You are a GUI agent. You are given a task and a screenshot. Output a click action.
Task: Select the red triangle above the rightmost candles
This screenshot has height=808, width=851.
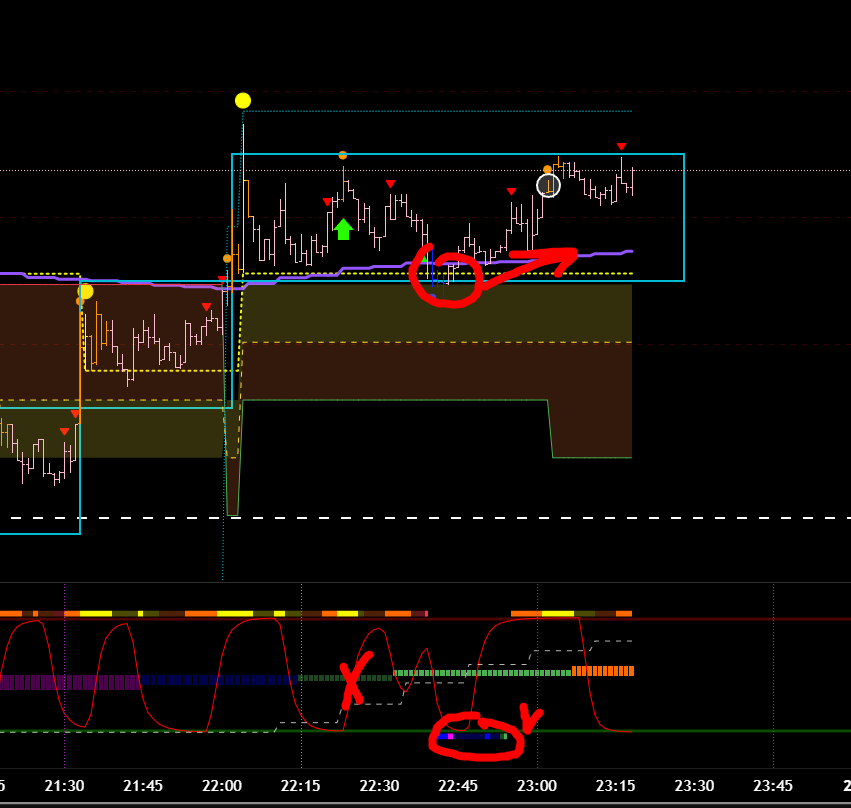tap(621, 147)
